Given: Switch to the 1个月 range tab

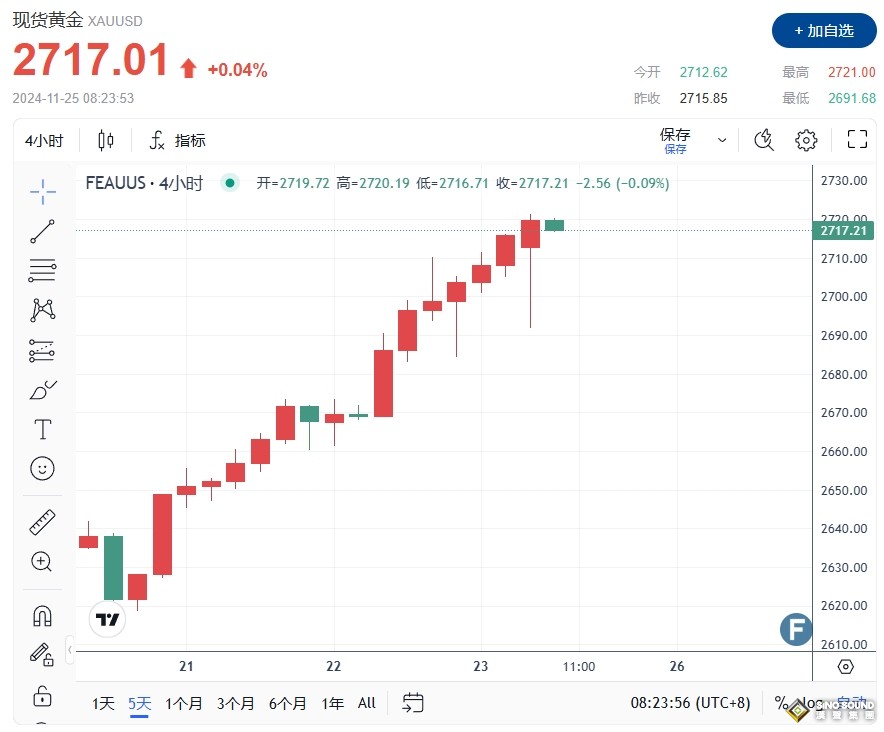Looking at the screenshot, I should (184, 703).
